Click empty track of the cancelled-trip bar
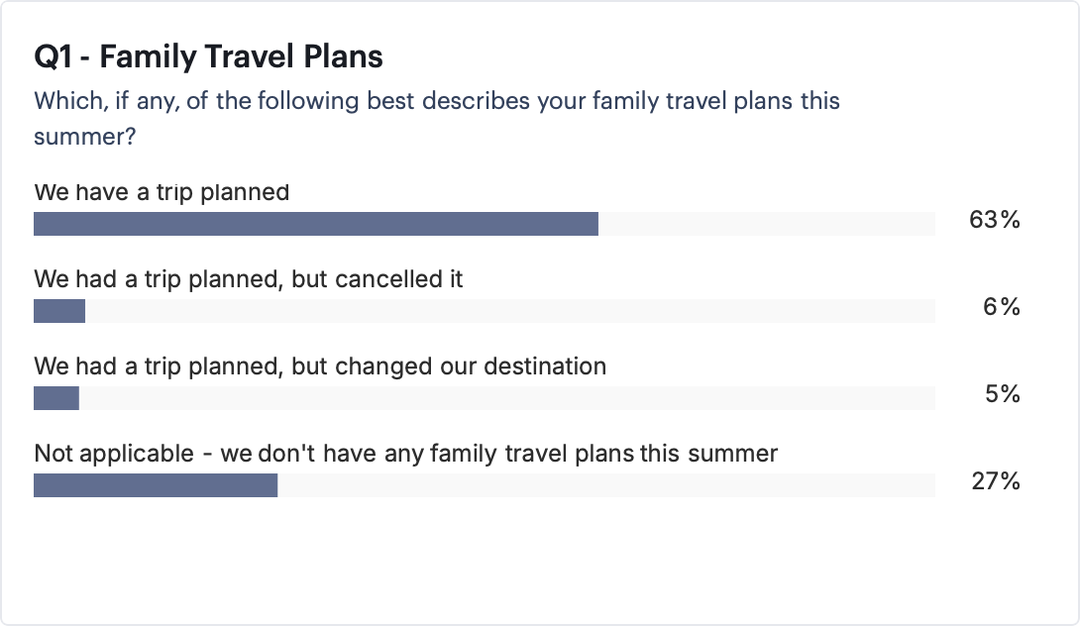The width and height of the screenshot is (1080, 626). [510, 311]
